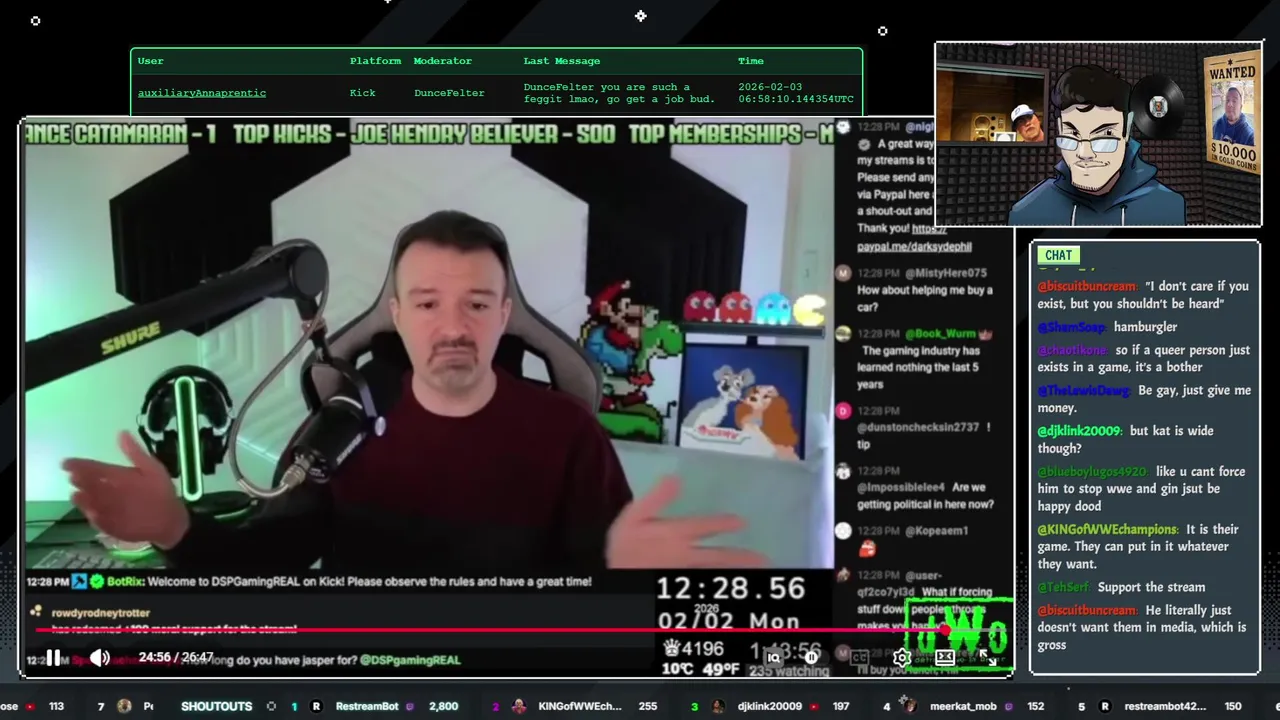Click the CHAT header label

[1058, 255]
